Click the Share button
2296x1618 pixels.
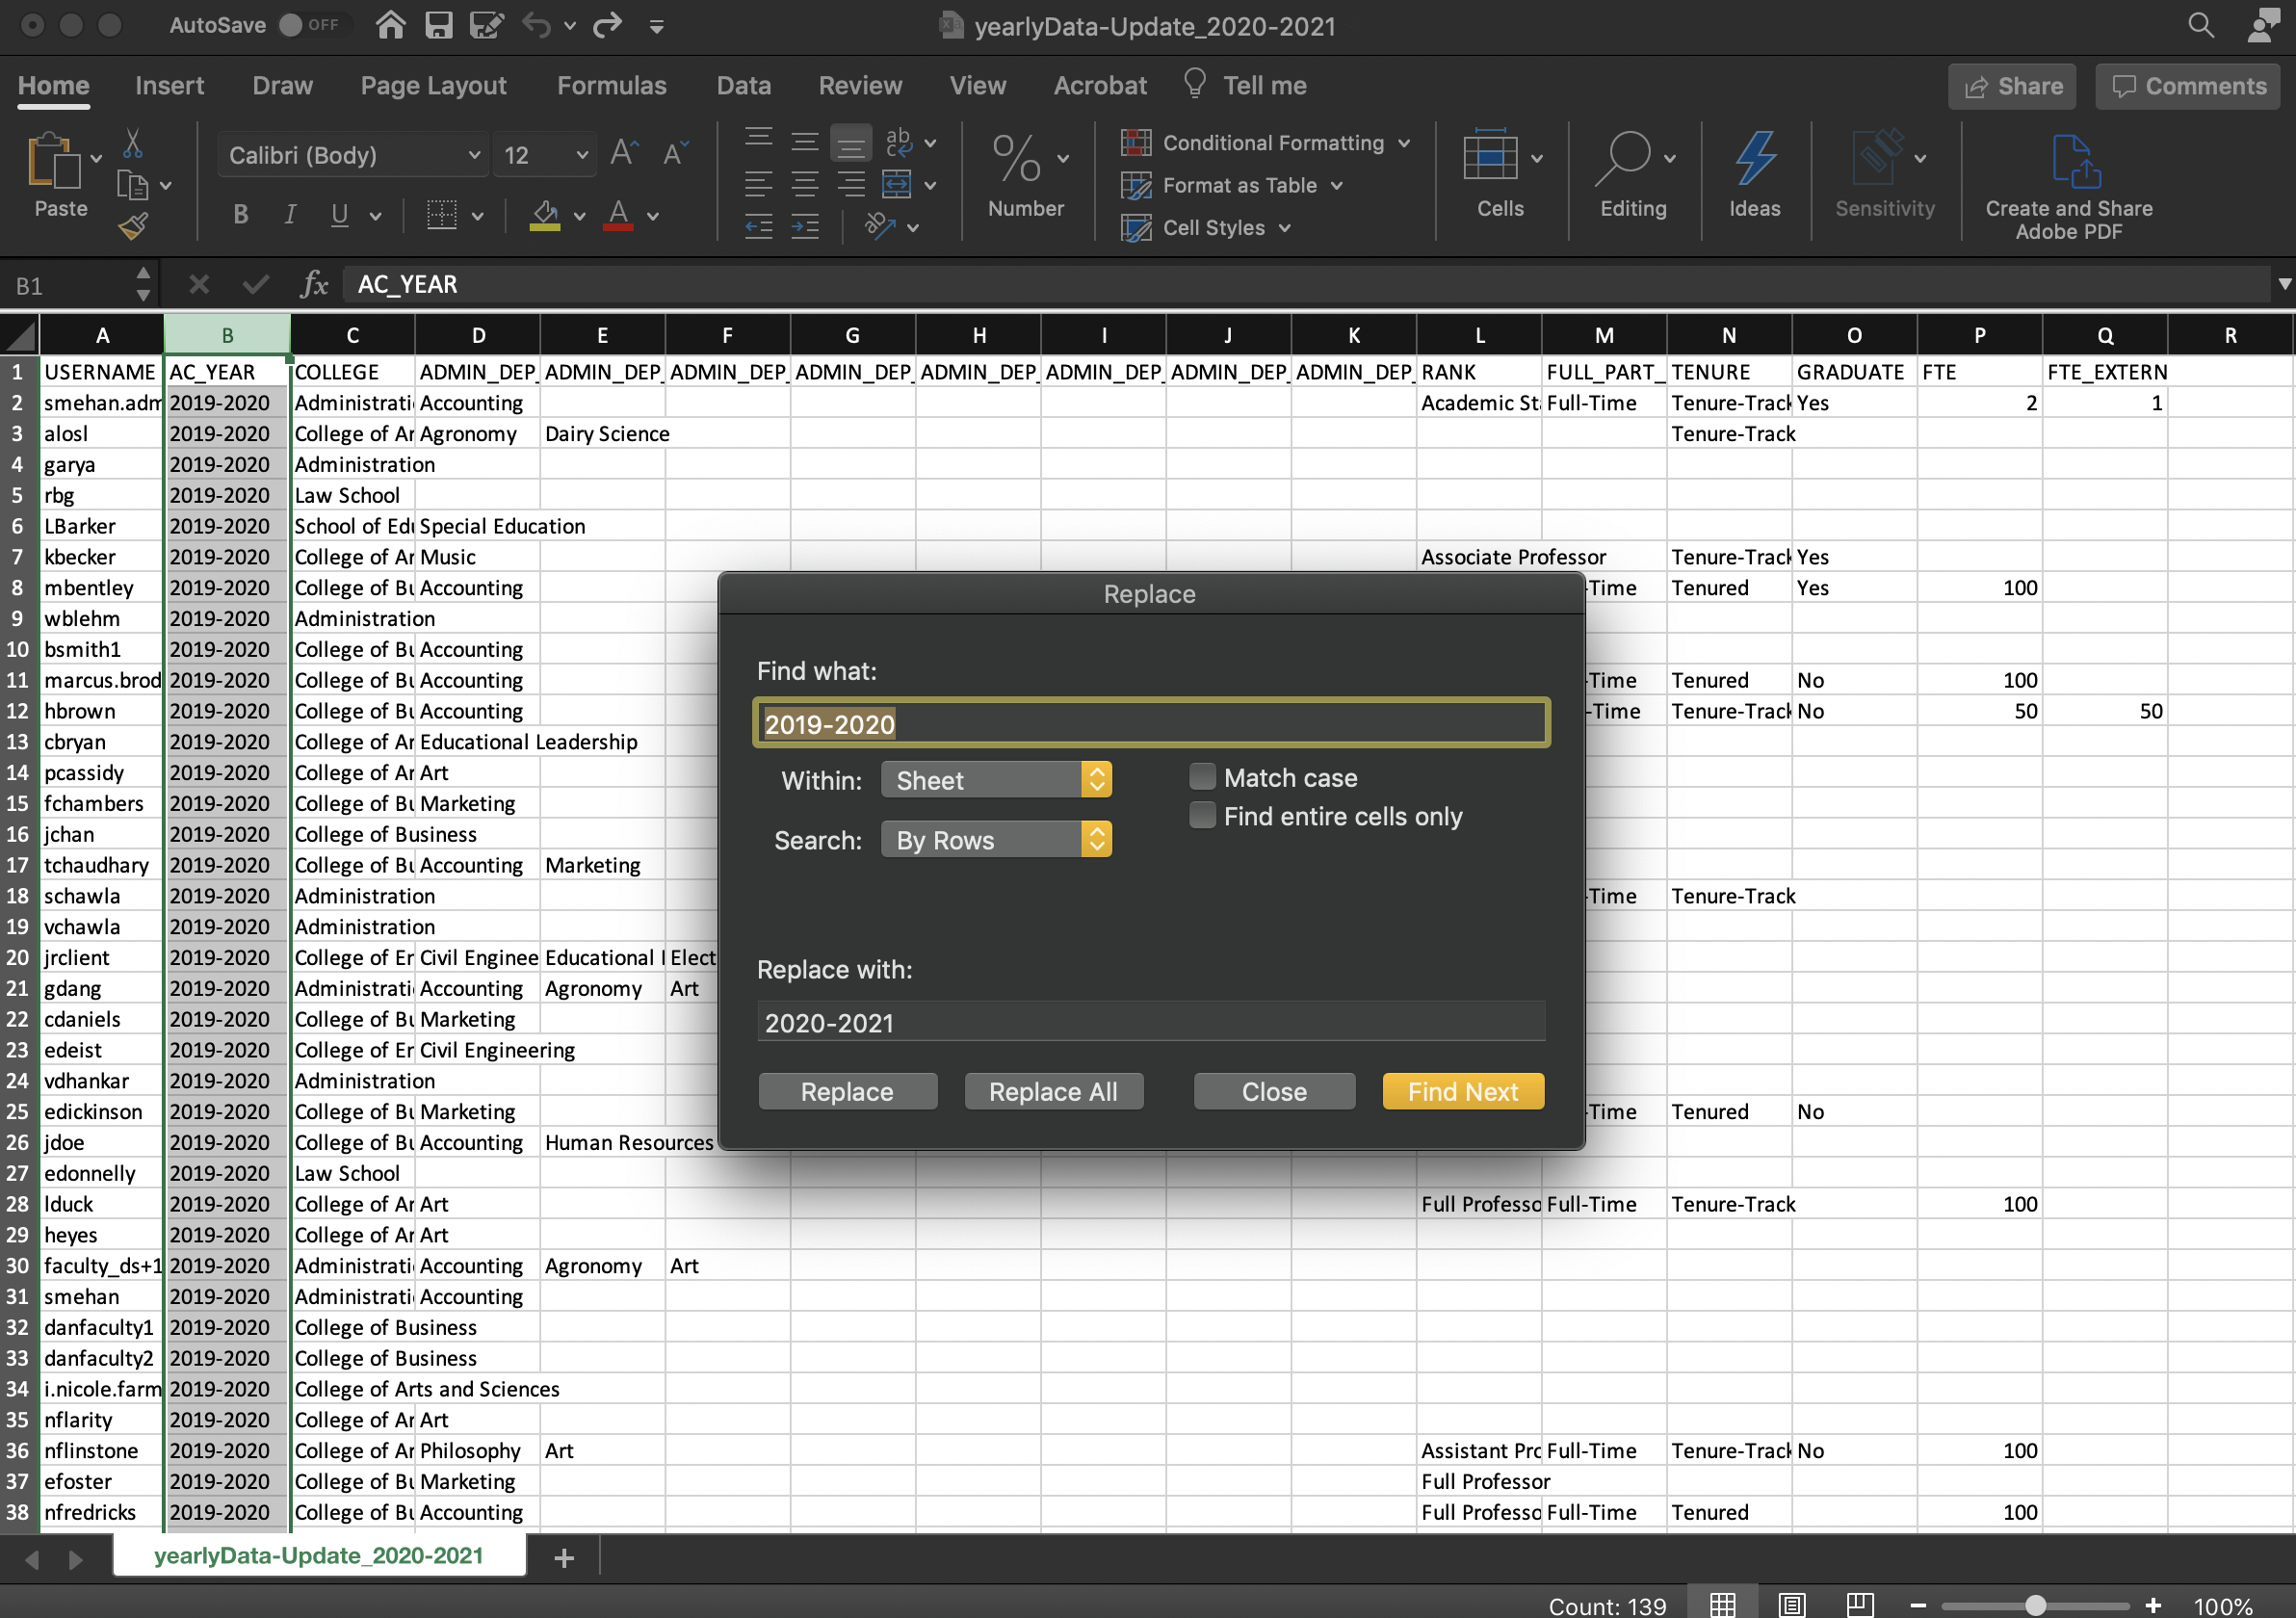click(2012, 87)
